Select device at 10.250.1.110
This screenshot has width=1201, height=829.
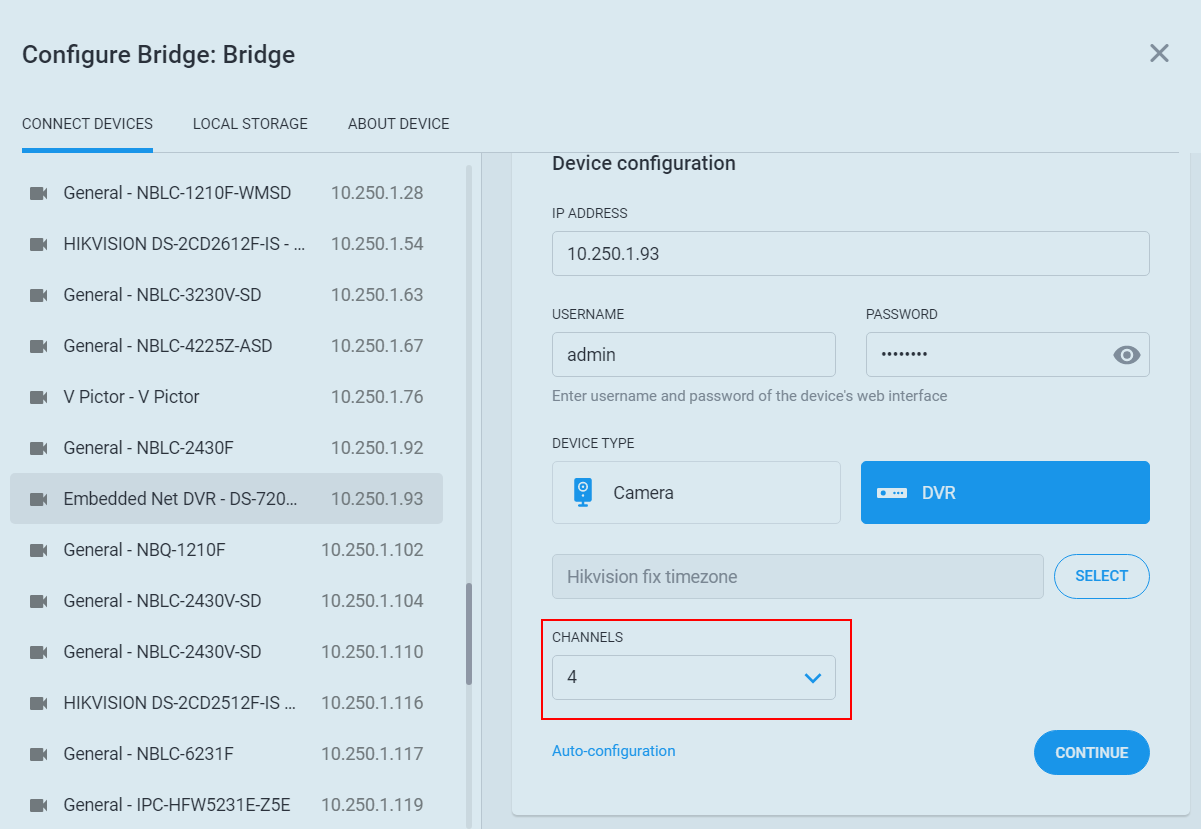pos(226,652)
